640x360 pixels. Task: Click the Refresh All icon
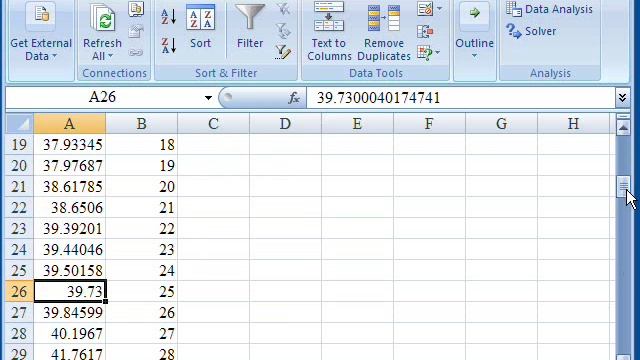click(102, 17)
